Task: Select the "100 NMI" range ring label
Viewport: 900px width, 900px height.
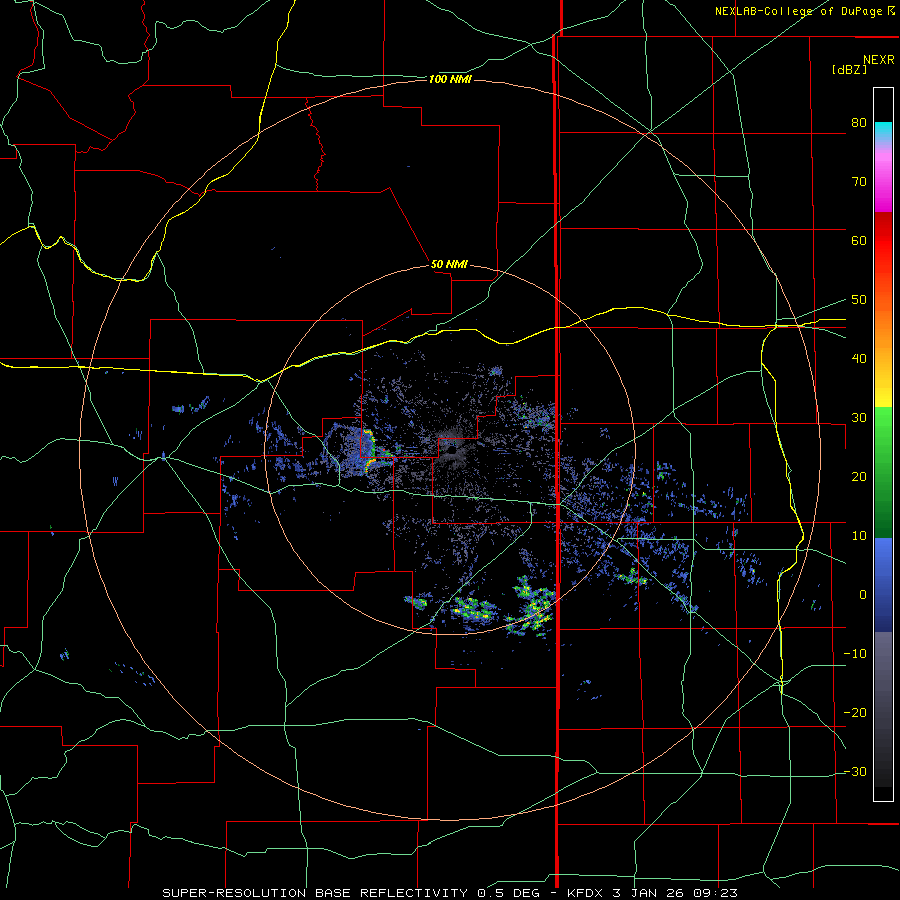Action: click(x=450, y=79)
